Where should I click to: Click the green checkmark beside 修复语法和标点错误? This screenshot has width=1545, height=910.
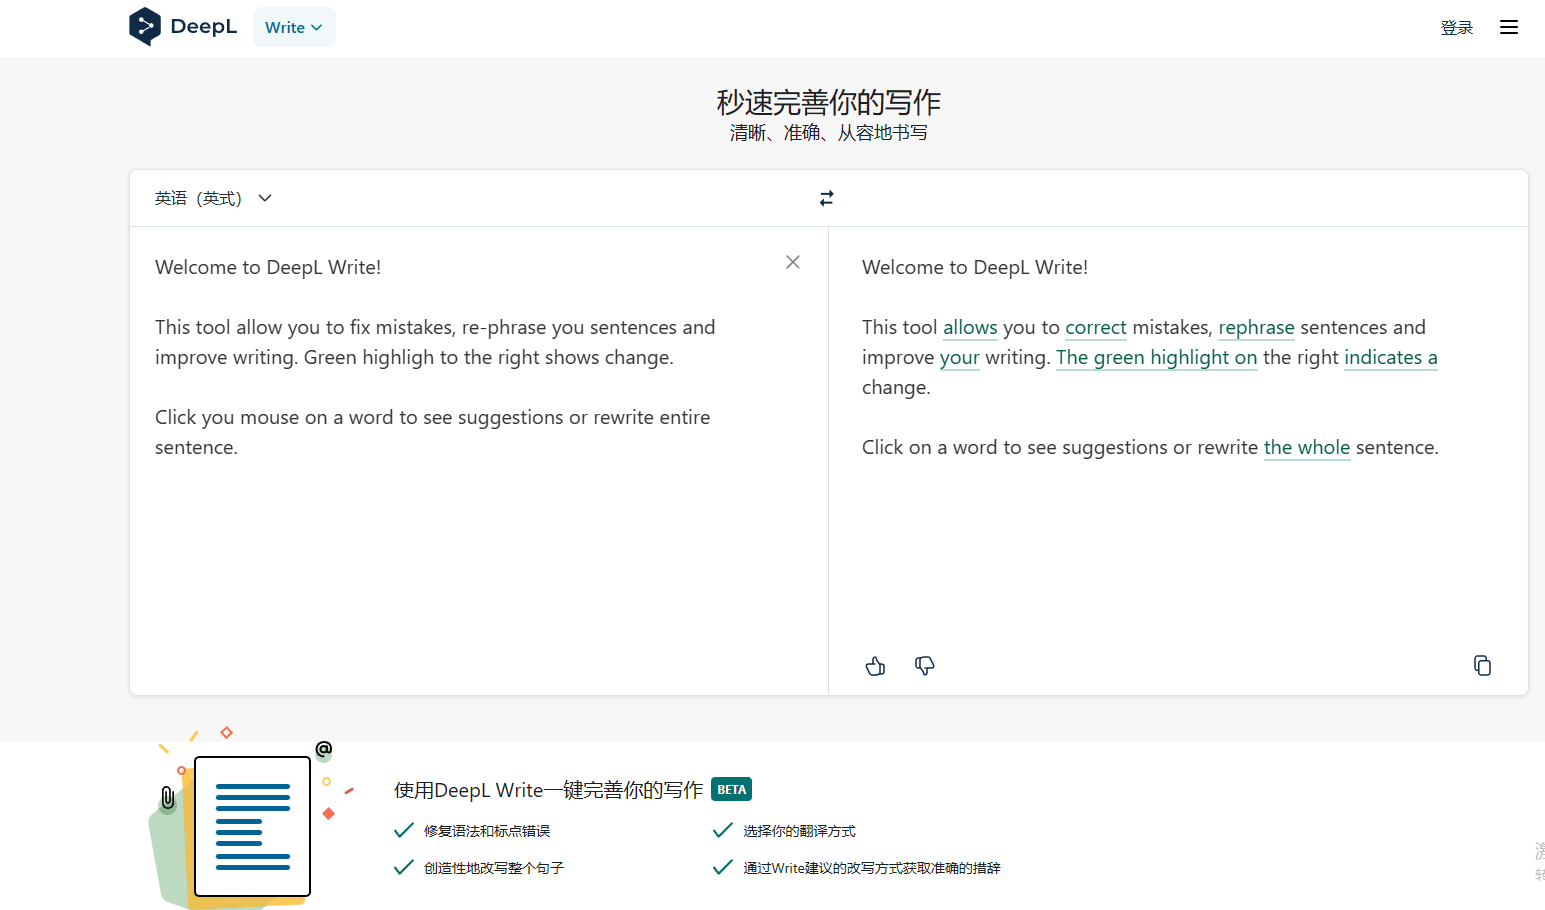[403, 829]
